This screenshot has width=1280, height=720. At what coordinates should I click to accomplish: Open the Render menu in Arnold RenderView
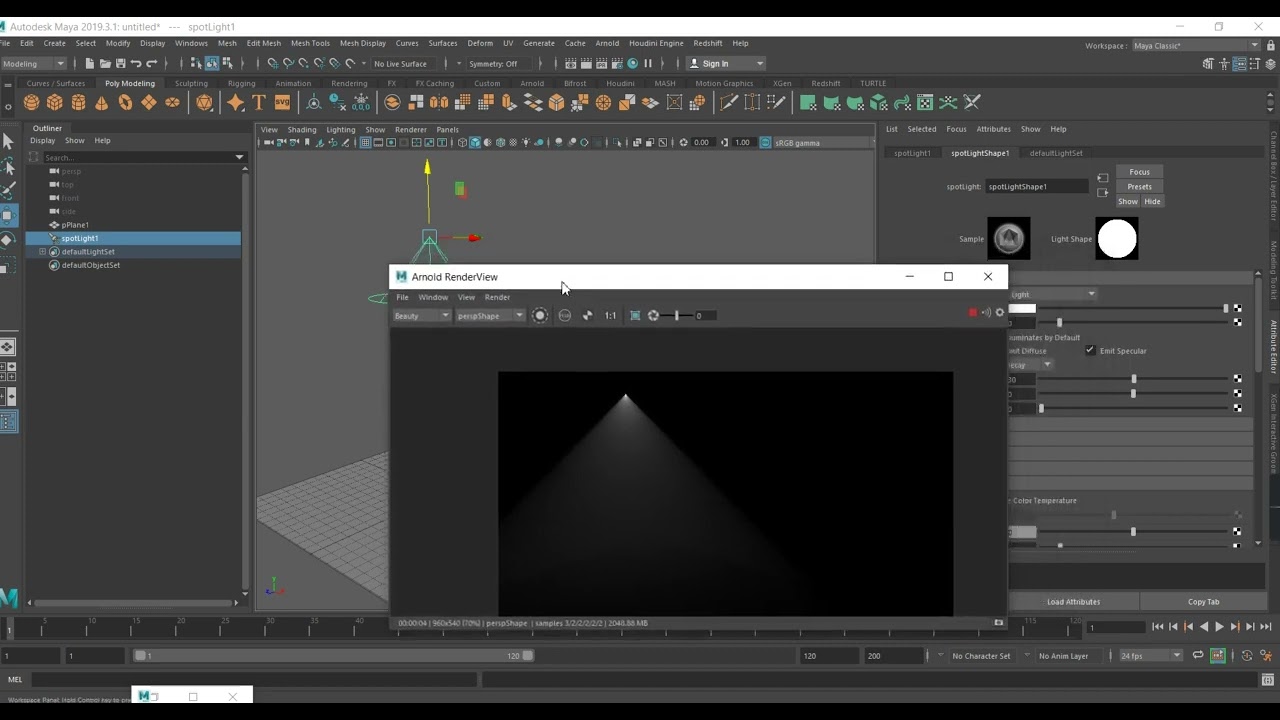[x=497, y=297]
